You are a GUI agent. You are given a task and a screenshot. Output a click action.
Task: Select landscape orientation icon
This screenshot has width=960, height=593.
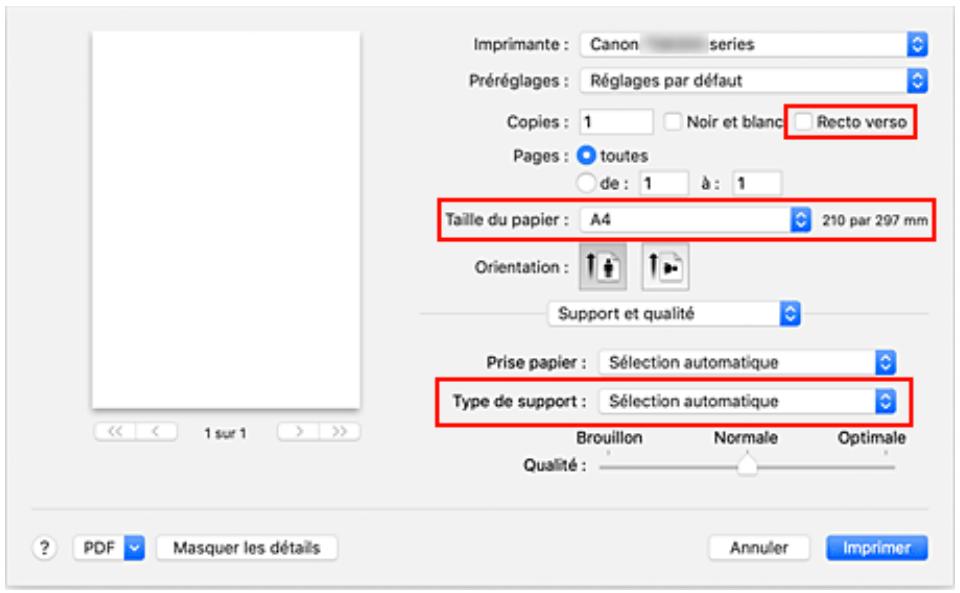tap(665, 267)
